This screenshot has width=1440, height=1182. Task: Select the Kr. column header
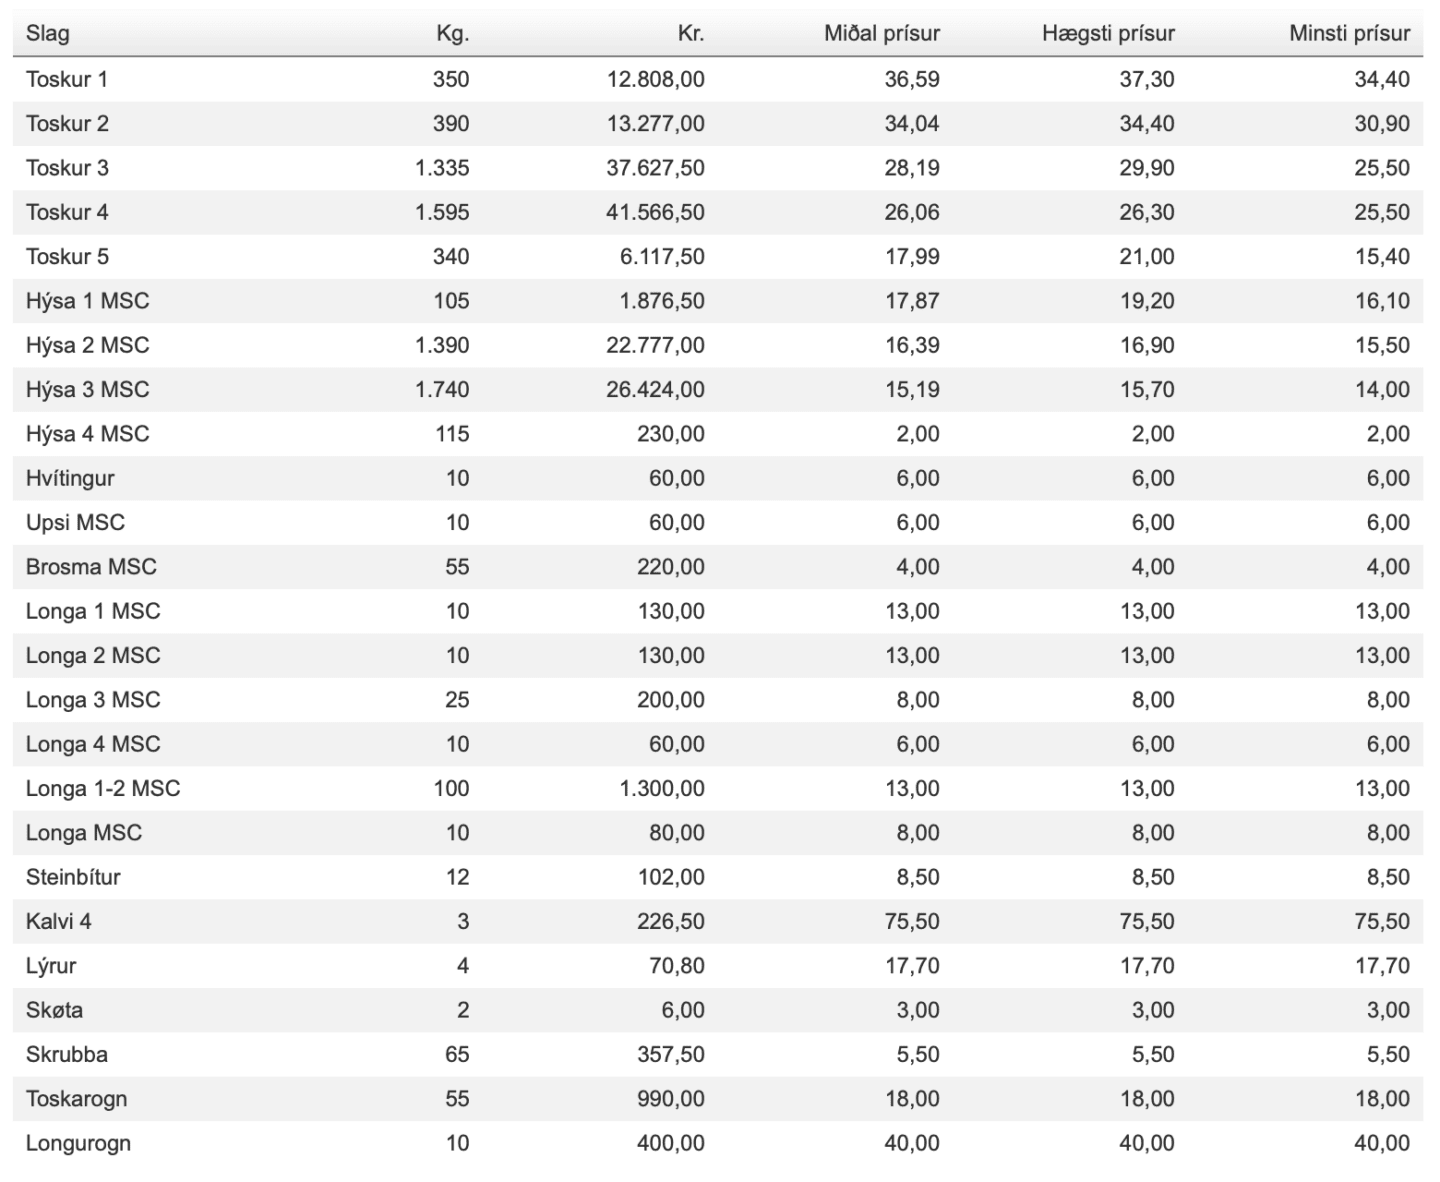click(691, 33)
